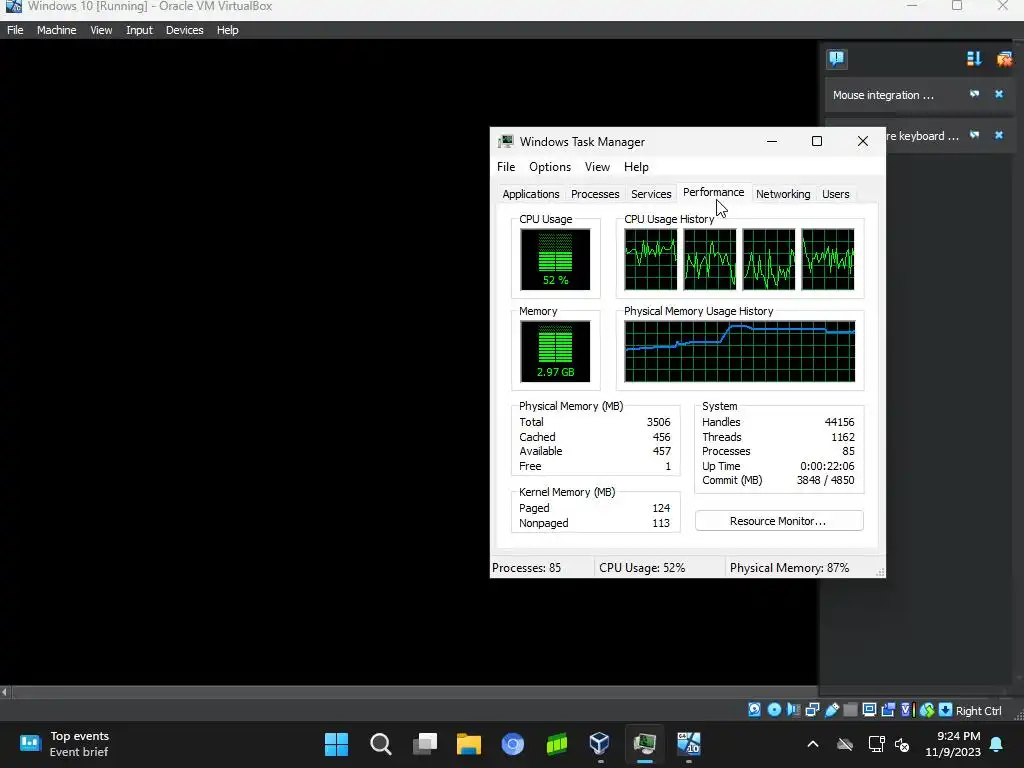Open File Explorer from the taskbar
Image resolution: width=1024 pixels, height=768 pixels.
pos(468,744)
